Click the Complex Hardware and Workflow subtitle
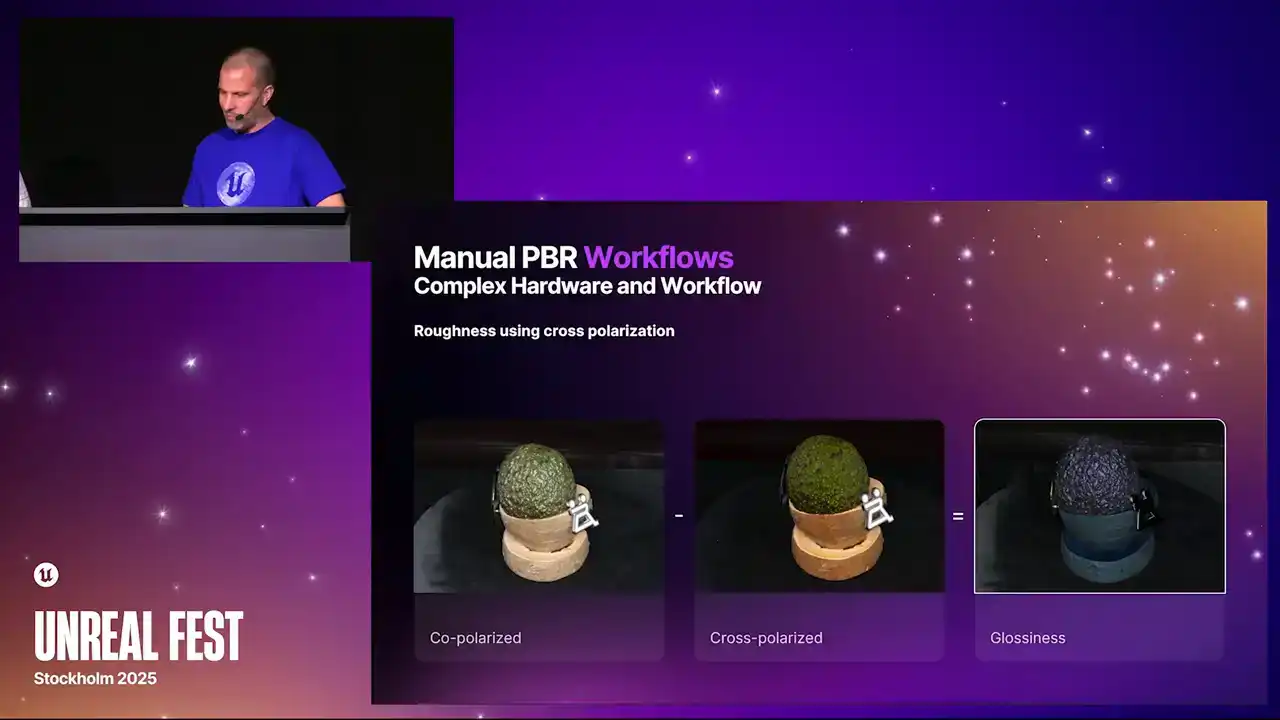Viewport: 1280px width, 720px height. [587, 286]
